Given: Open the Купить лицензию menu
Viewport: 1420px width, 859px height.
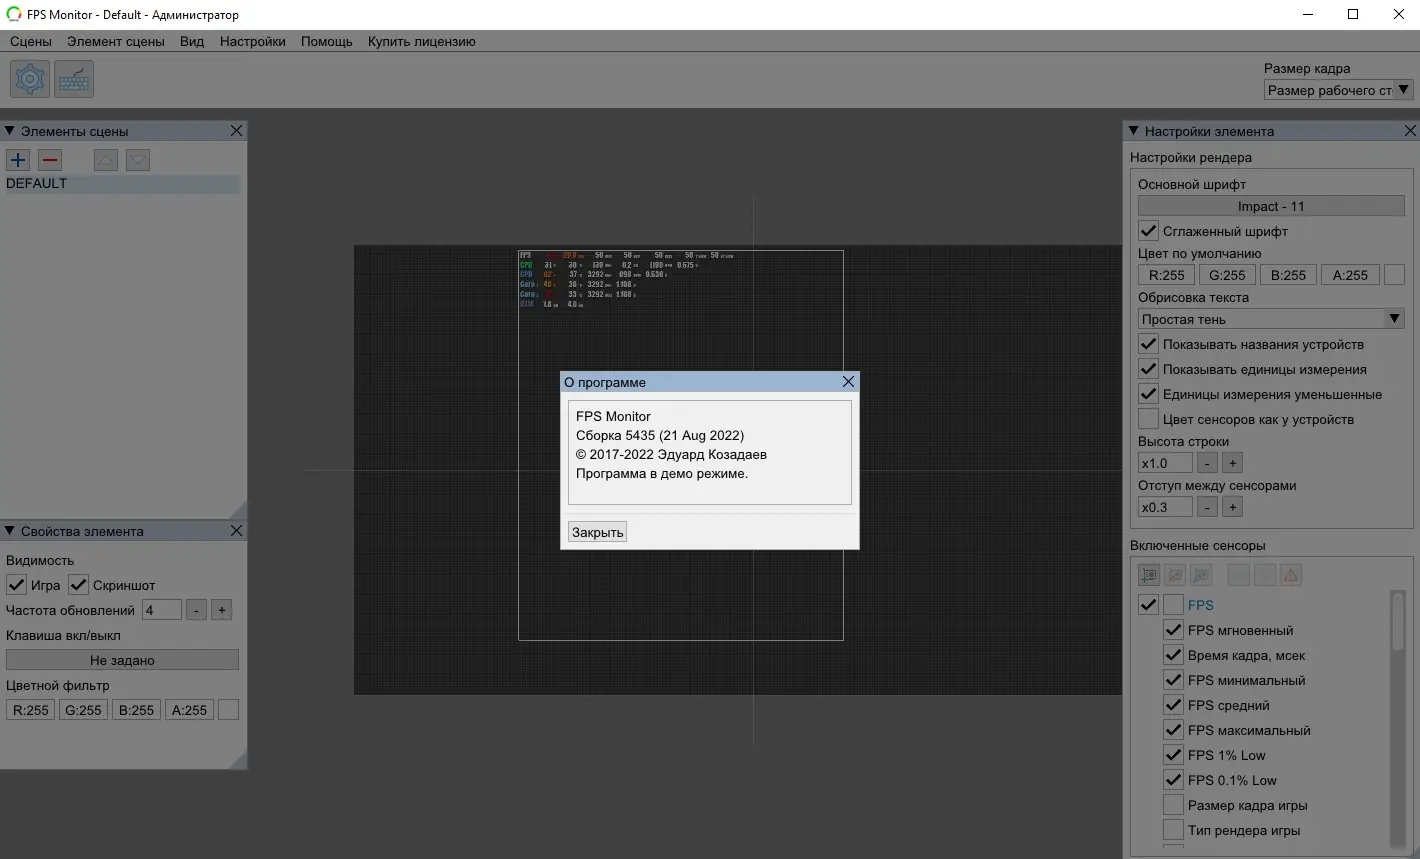Looking at the screenshot, I should click(x=422, y=41).
